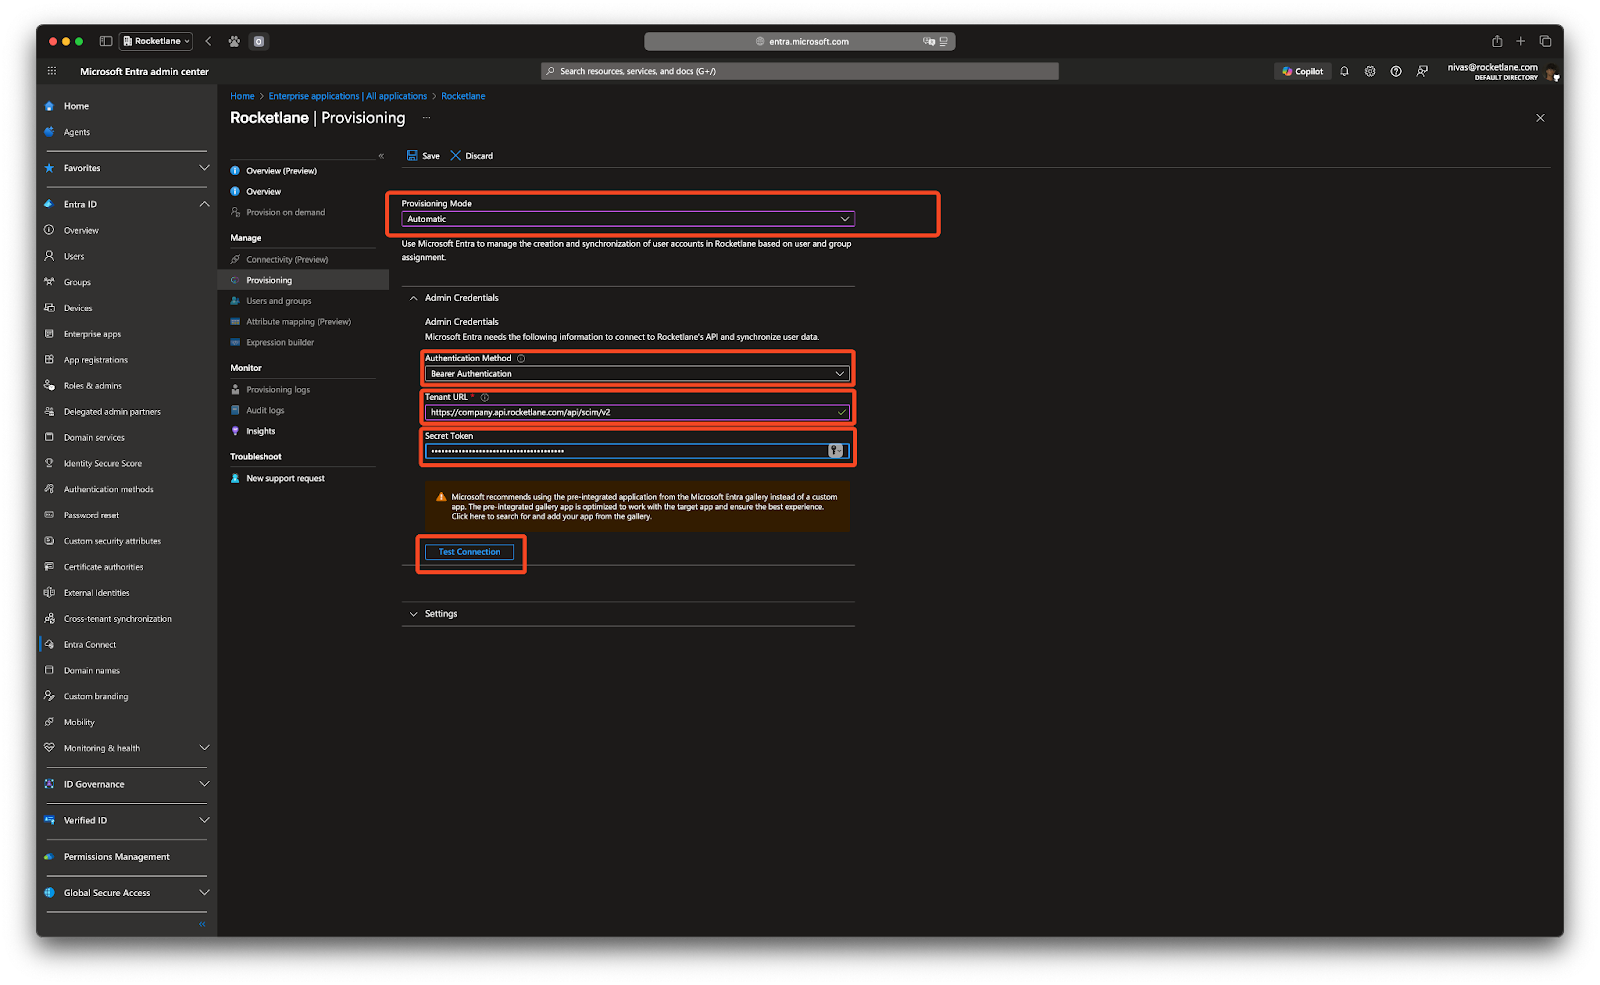Screen dimensions: 1600x985
Task: Click Discard in the command bar
Action: (x=472, y=156)
